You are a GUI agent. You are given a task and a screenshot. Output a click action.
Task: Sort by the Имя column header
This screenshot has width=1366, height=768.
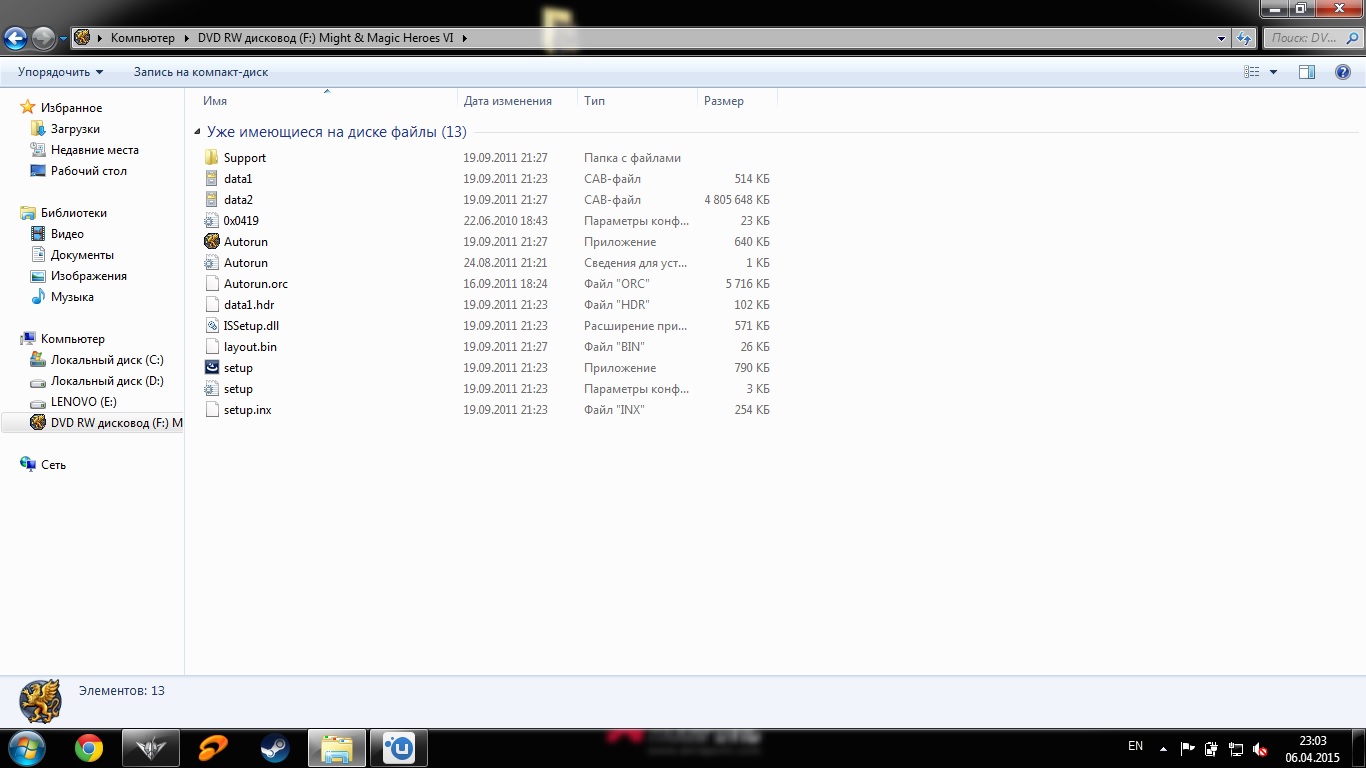[x=215, y=101]
